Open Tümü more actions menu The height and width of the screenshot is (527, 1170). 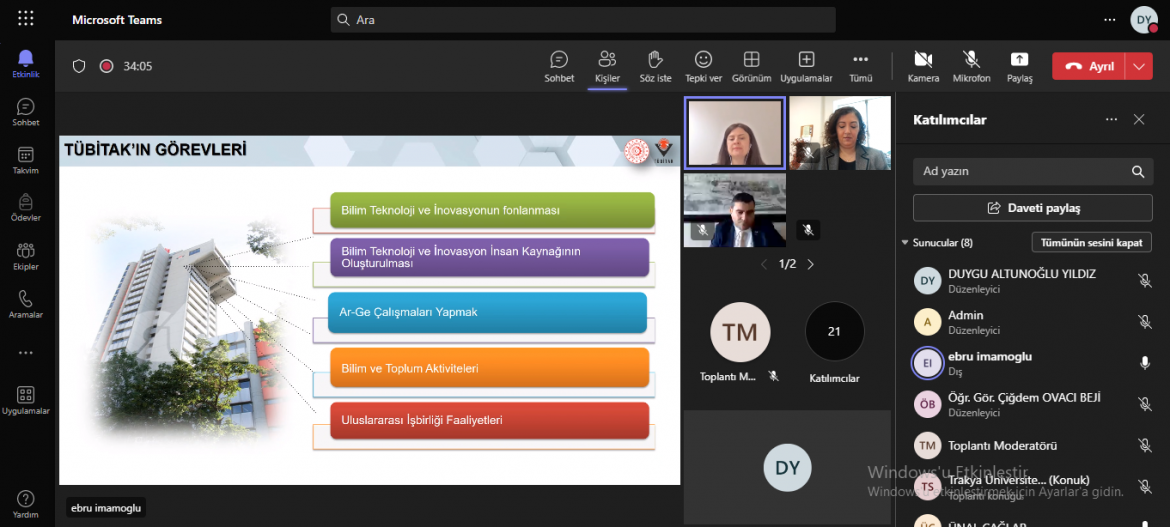860,66
